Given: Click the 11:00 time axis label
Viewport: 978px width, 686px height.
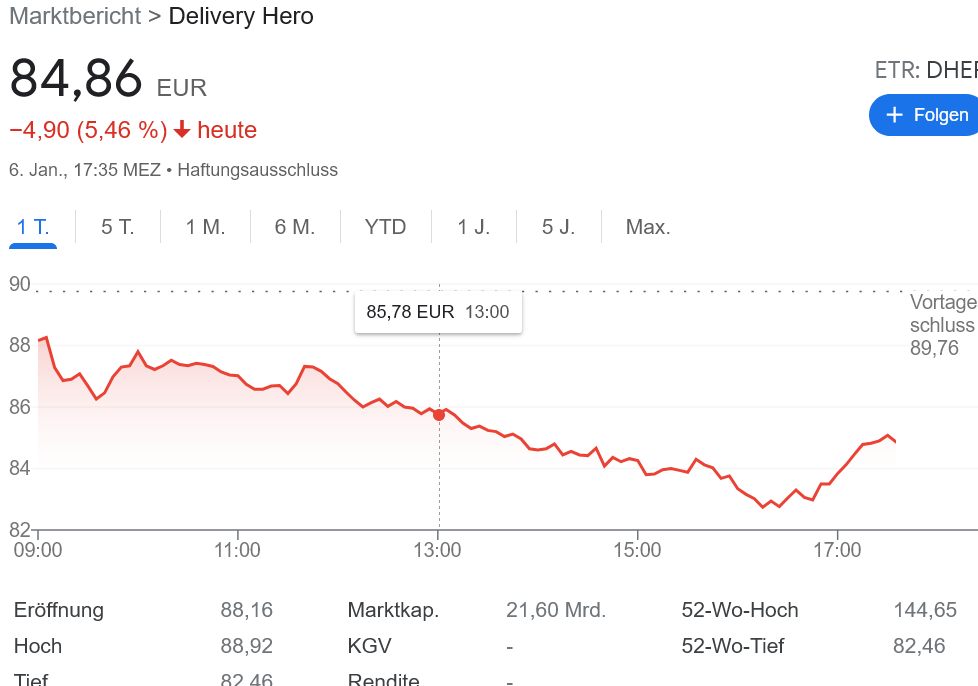Looking at the screenshot, I should (x=238, y=550).
